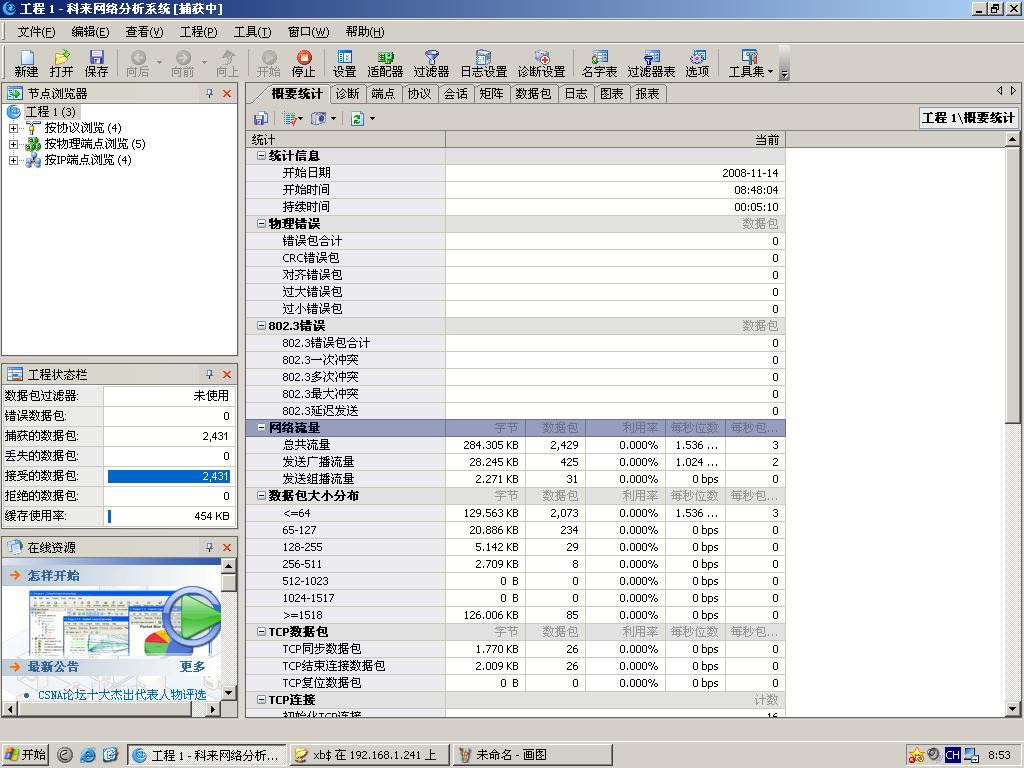Click the 新建 (New) toolbar icon
1024x768 pixels.
coord(26,63)
